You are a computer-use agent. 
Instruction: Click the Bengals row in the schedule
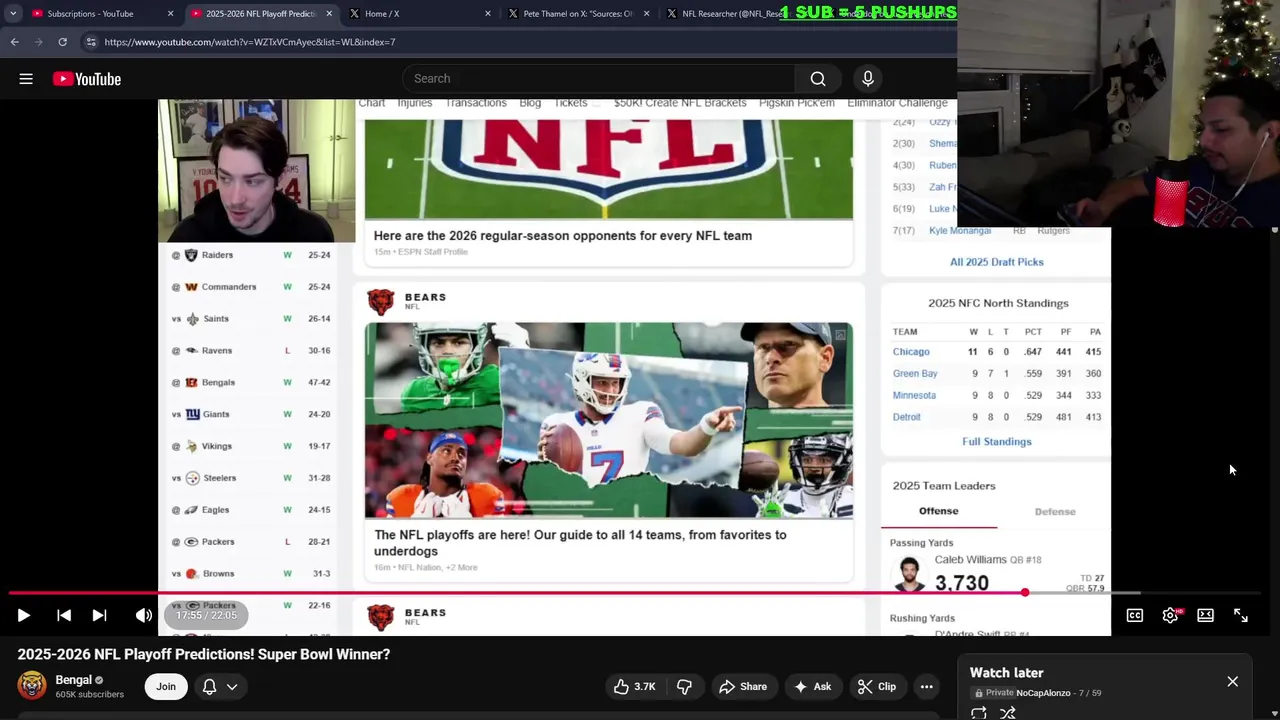[x=250, y=382]
